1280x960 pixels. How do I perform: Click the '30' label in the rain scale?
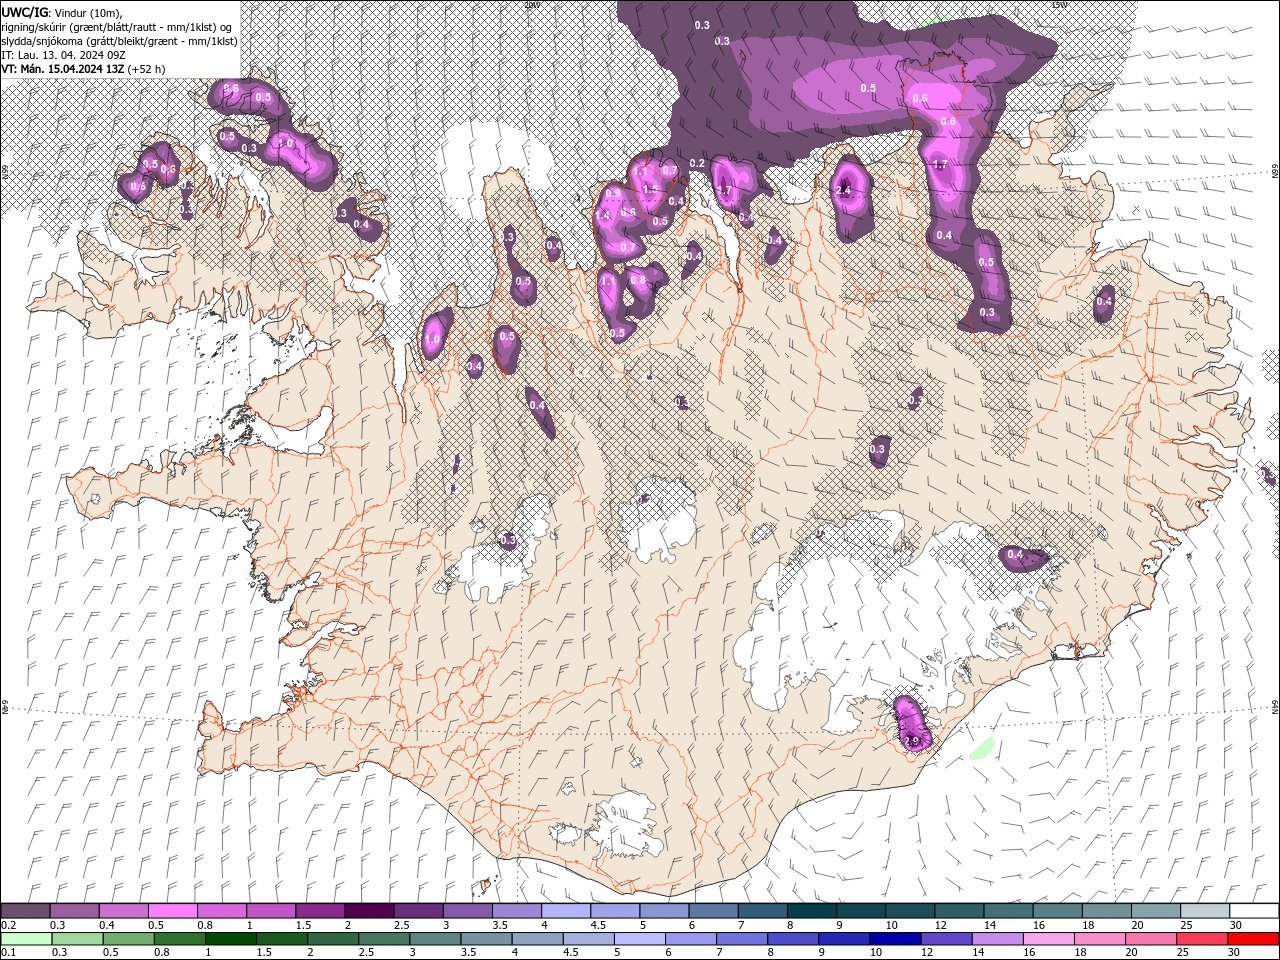pyautogui.click(x=1234, y=952)
